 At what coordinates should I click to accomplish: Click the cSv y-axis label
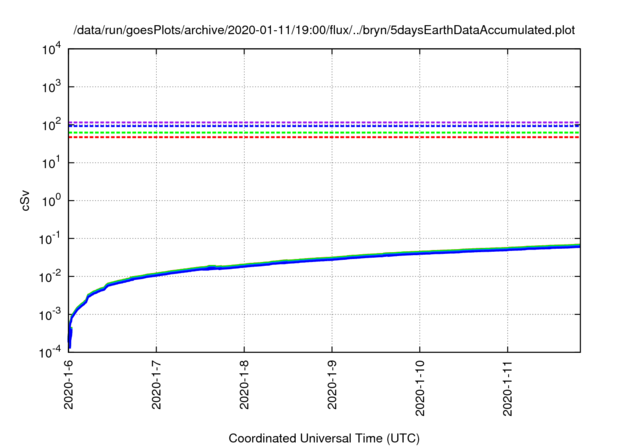25,200
